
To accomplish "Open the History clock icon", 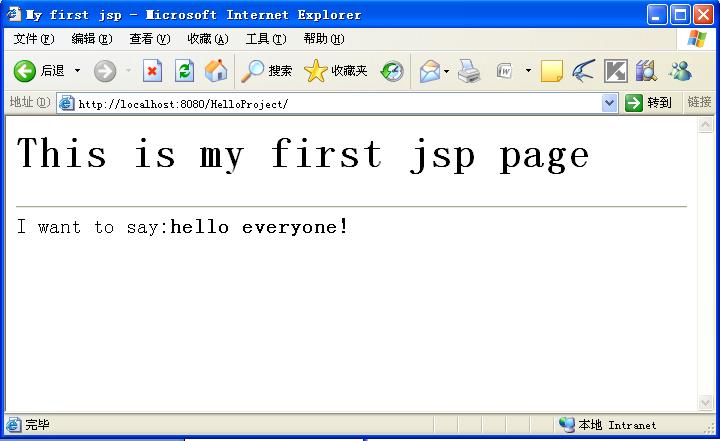I will point(392,71).
